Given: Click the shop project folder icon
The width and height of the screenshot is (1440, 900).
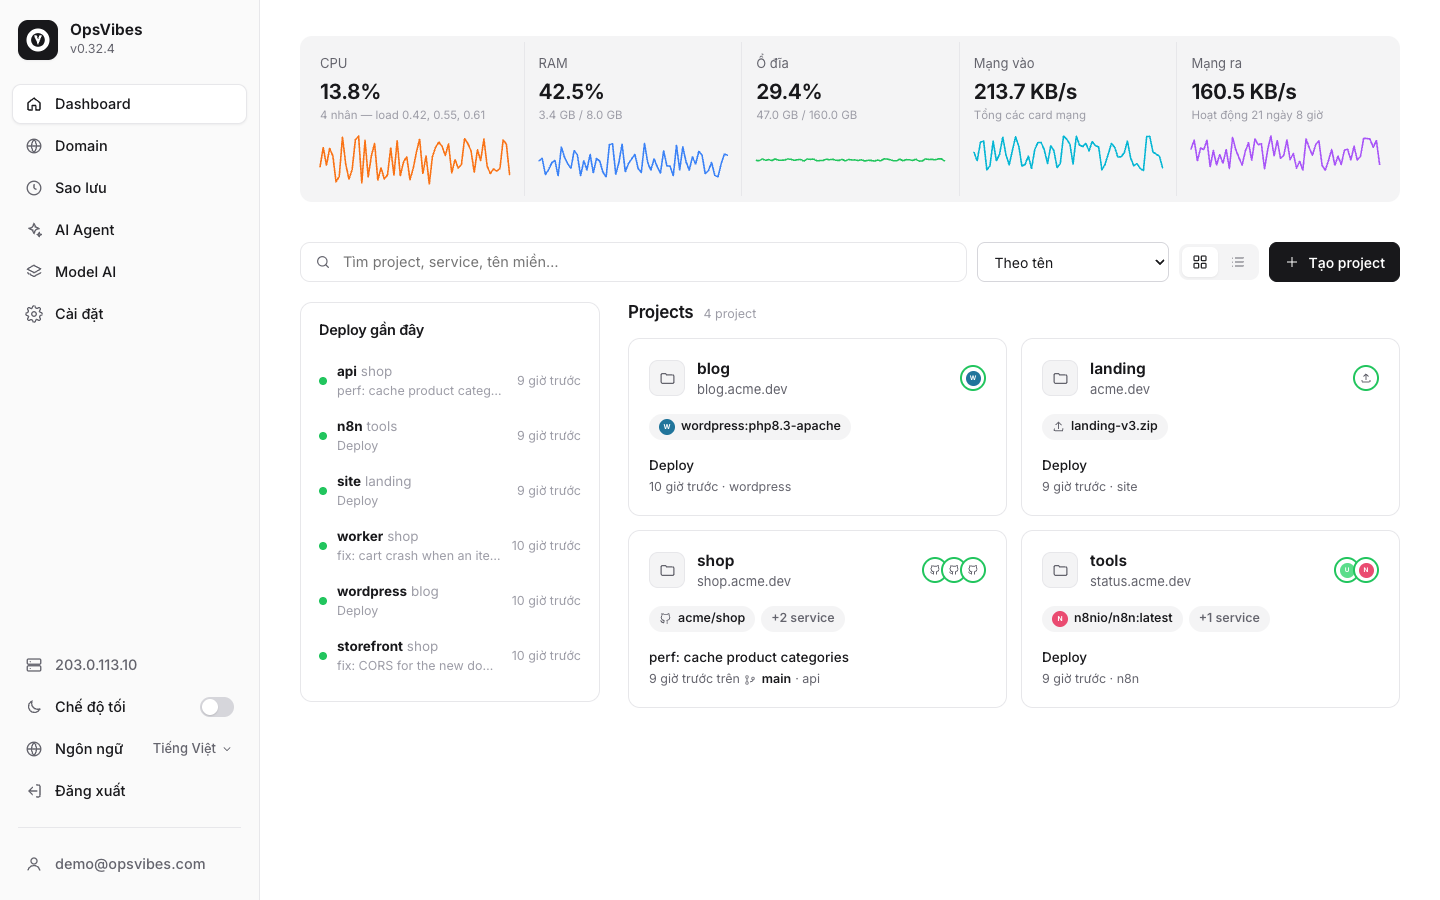Looking at the screenshot, I should click(667, 570).
